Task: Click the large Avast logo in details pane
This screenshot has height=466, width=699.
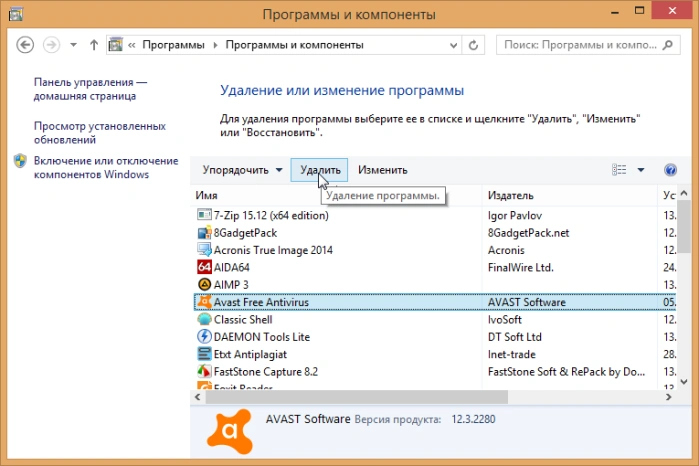Action: tap(230, 431)
